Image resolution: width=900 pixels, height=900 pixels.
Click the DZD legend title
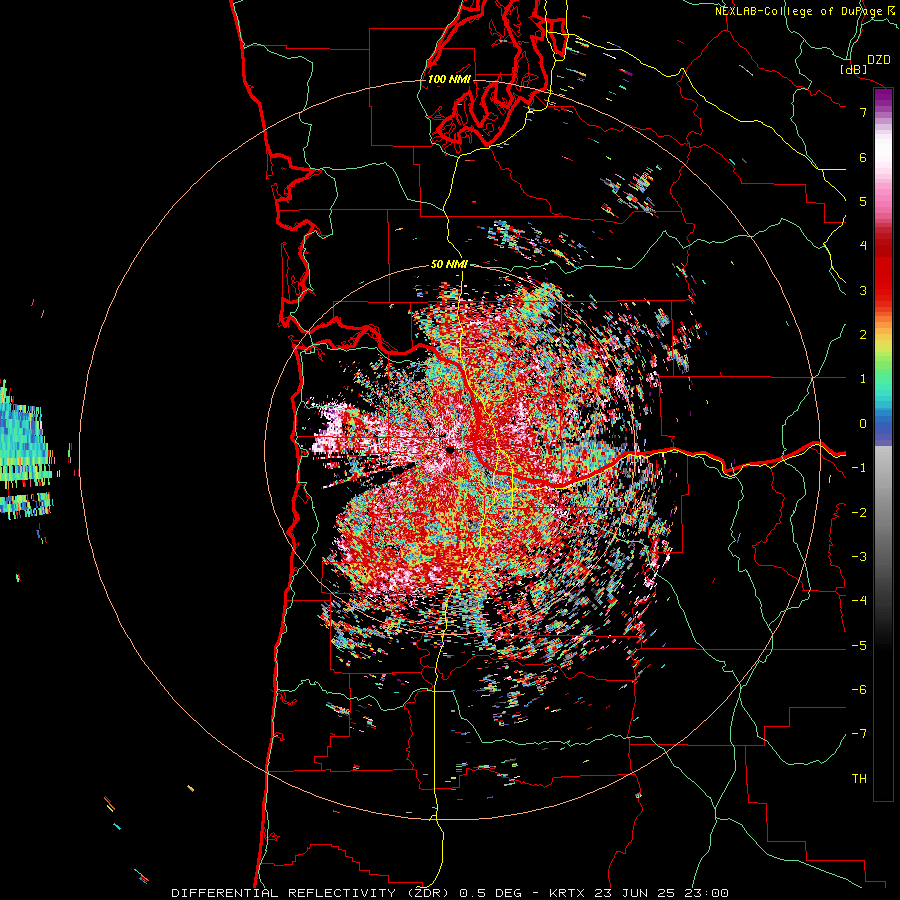click(x=879, y=60)
